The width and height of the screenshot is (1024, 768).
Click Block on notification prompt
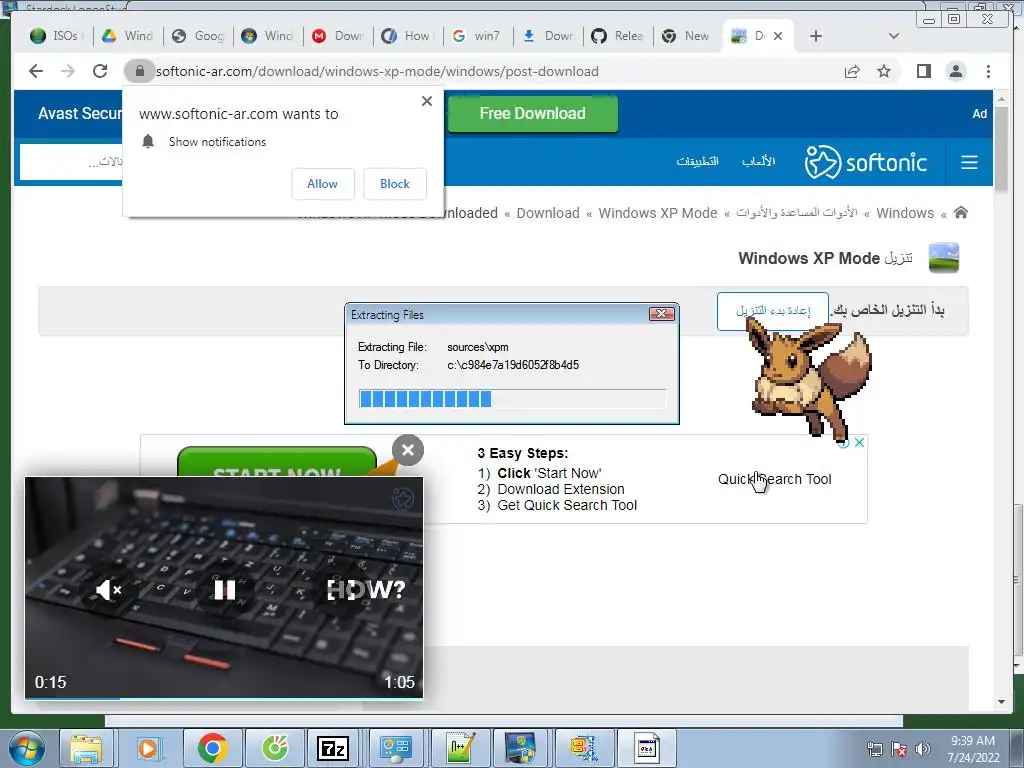click(394, 184)
